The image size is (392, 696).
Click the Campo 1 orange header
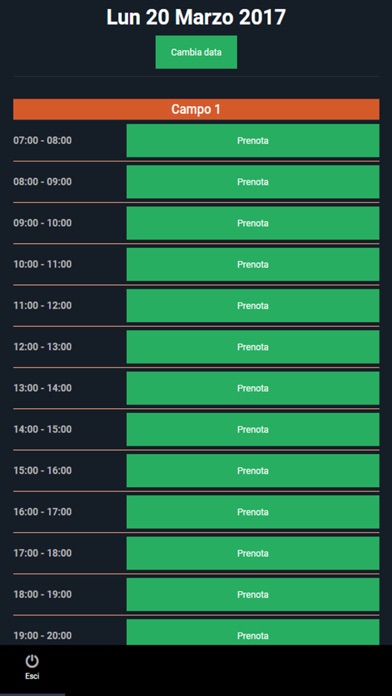(x=196, y=109)
